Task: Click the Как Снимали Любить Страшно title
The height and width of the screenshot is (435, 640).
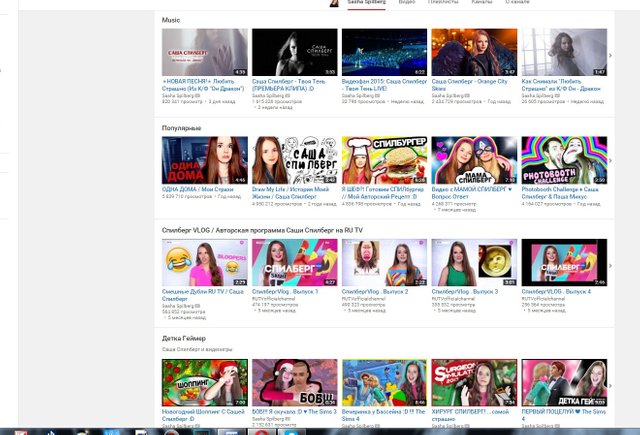Action: coord(561,85)
